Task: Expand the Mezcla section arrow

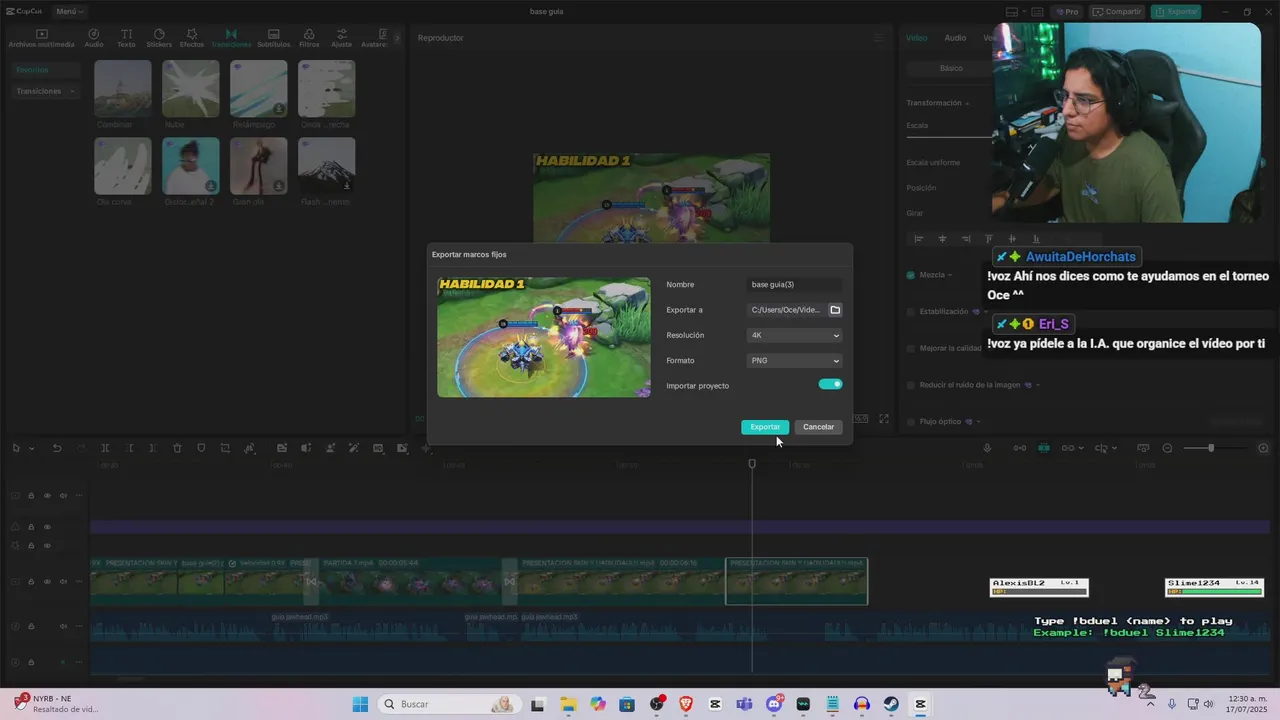Action: (950, 275)
